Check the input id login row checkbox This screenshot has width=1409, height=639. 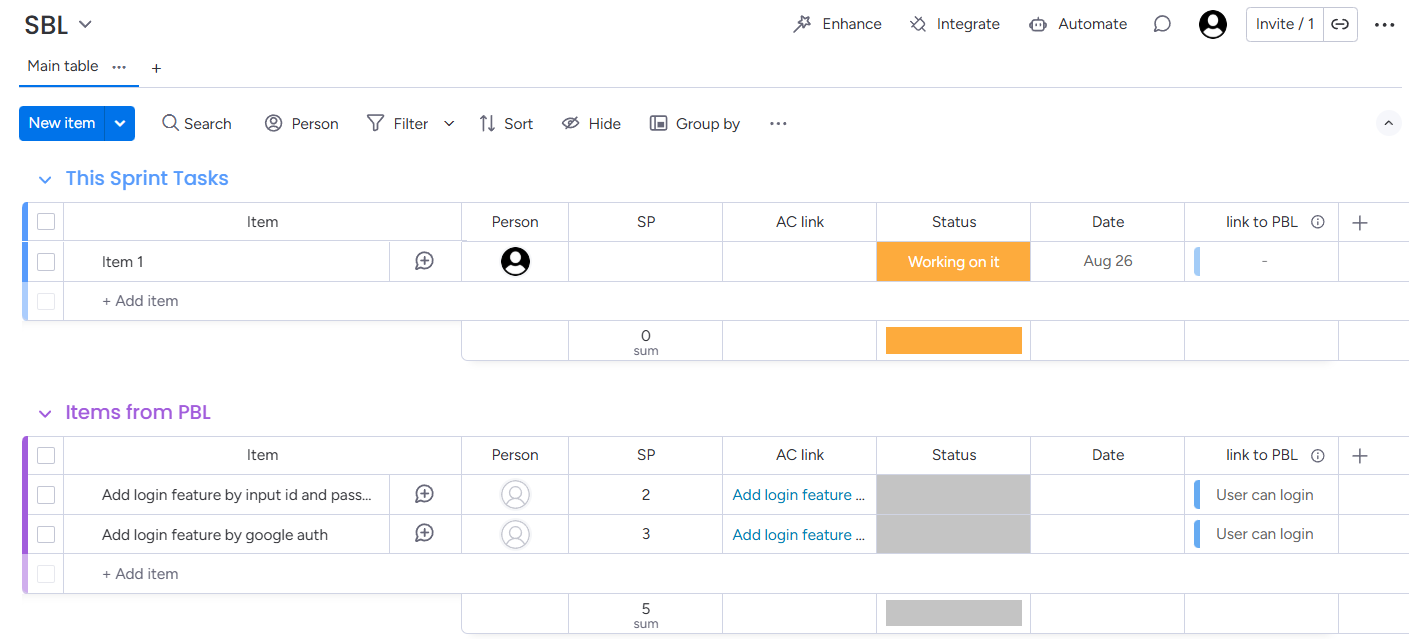46,494
